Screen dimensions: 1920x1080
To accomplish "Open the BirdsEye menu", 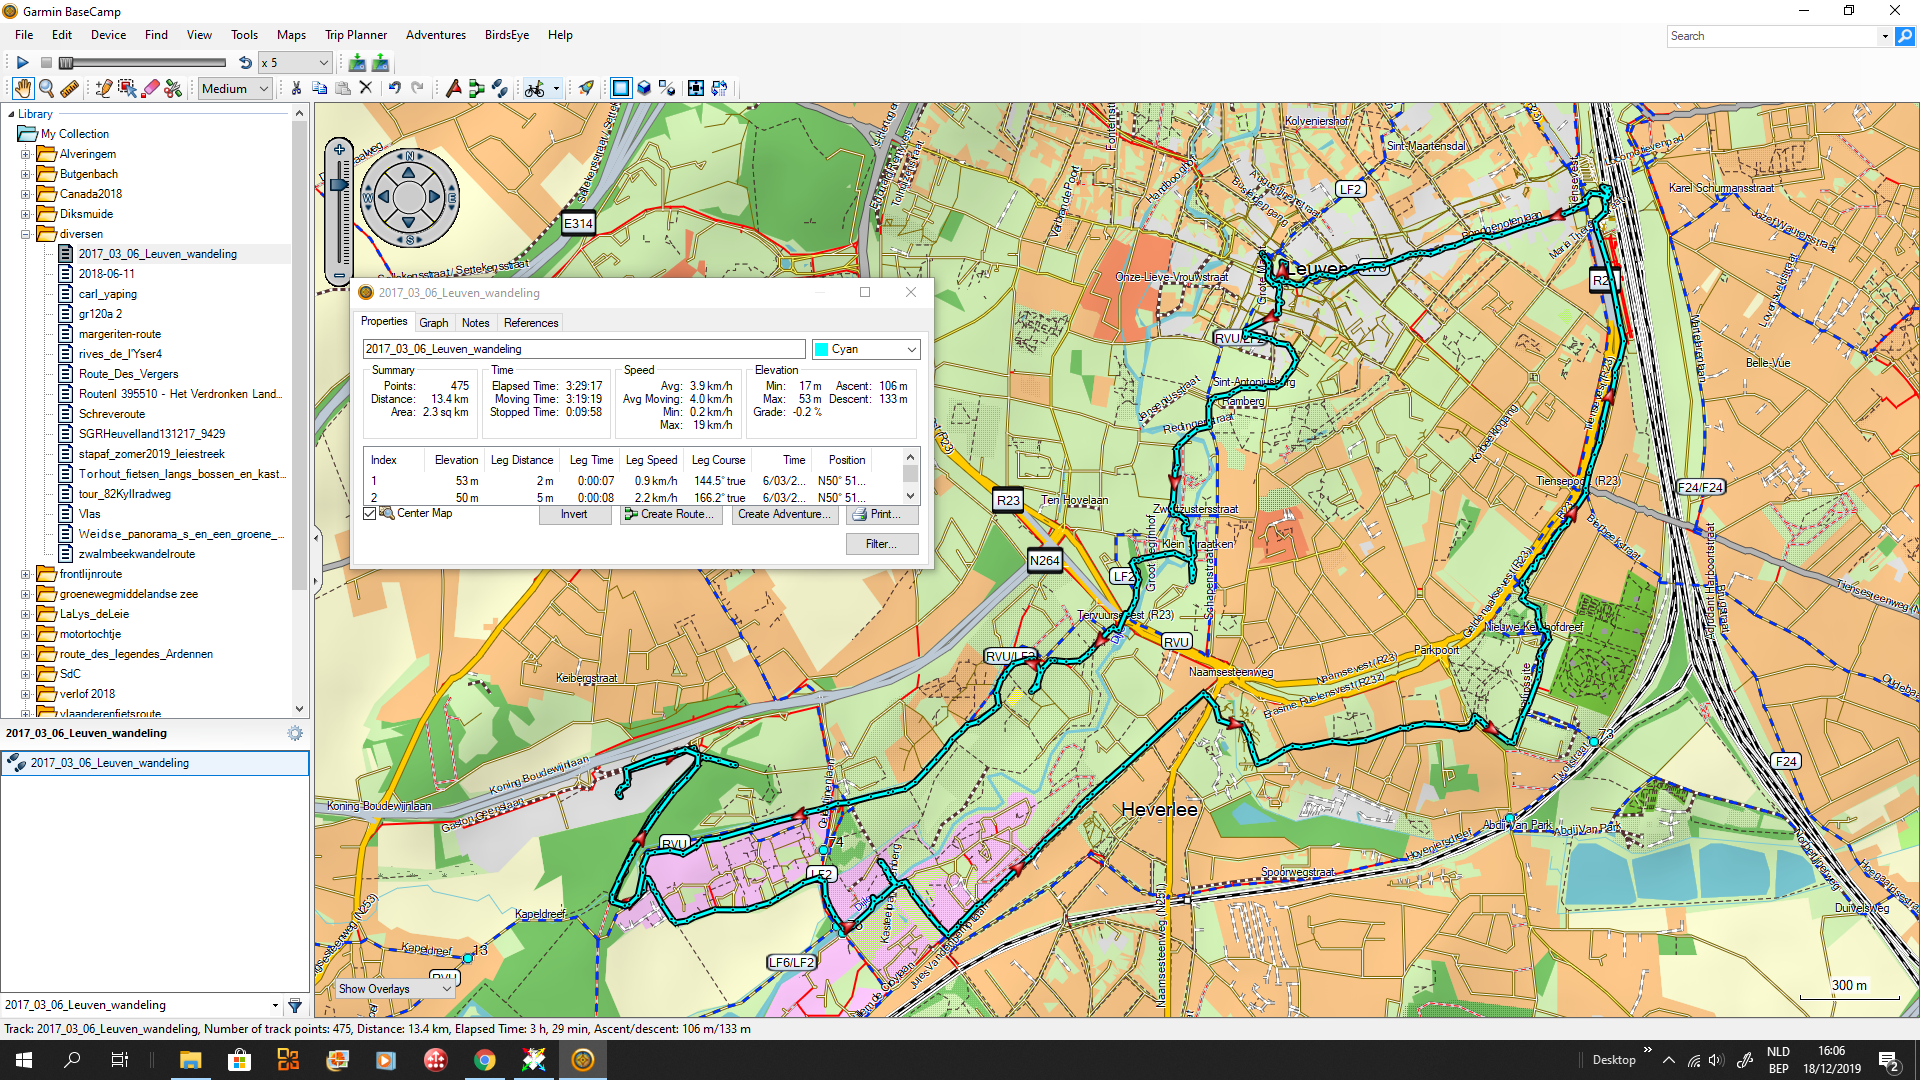I will tap(507, 35).
